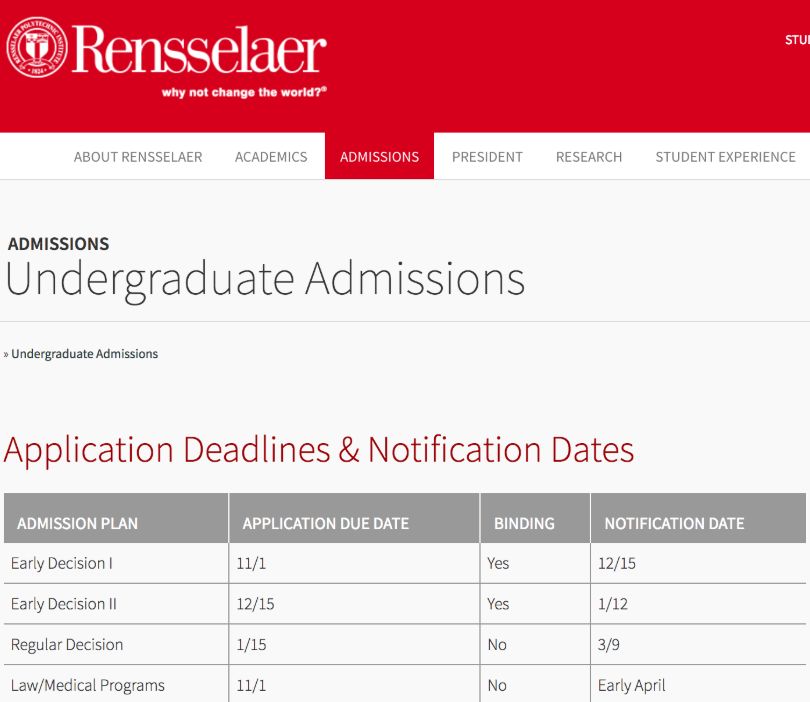Open the Academics navigation item
This screenshot has height=702, width=810.
tap(271, 157)
